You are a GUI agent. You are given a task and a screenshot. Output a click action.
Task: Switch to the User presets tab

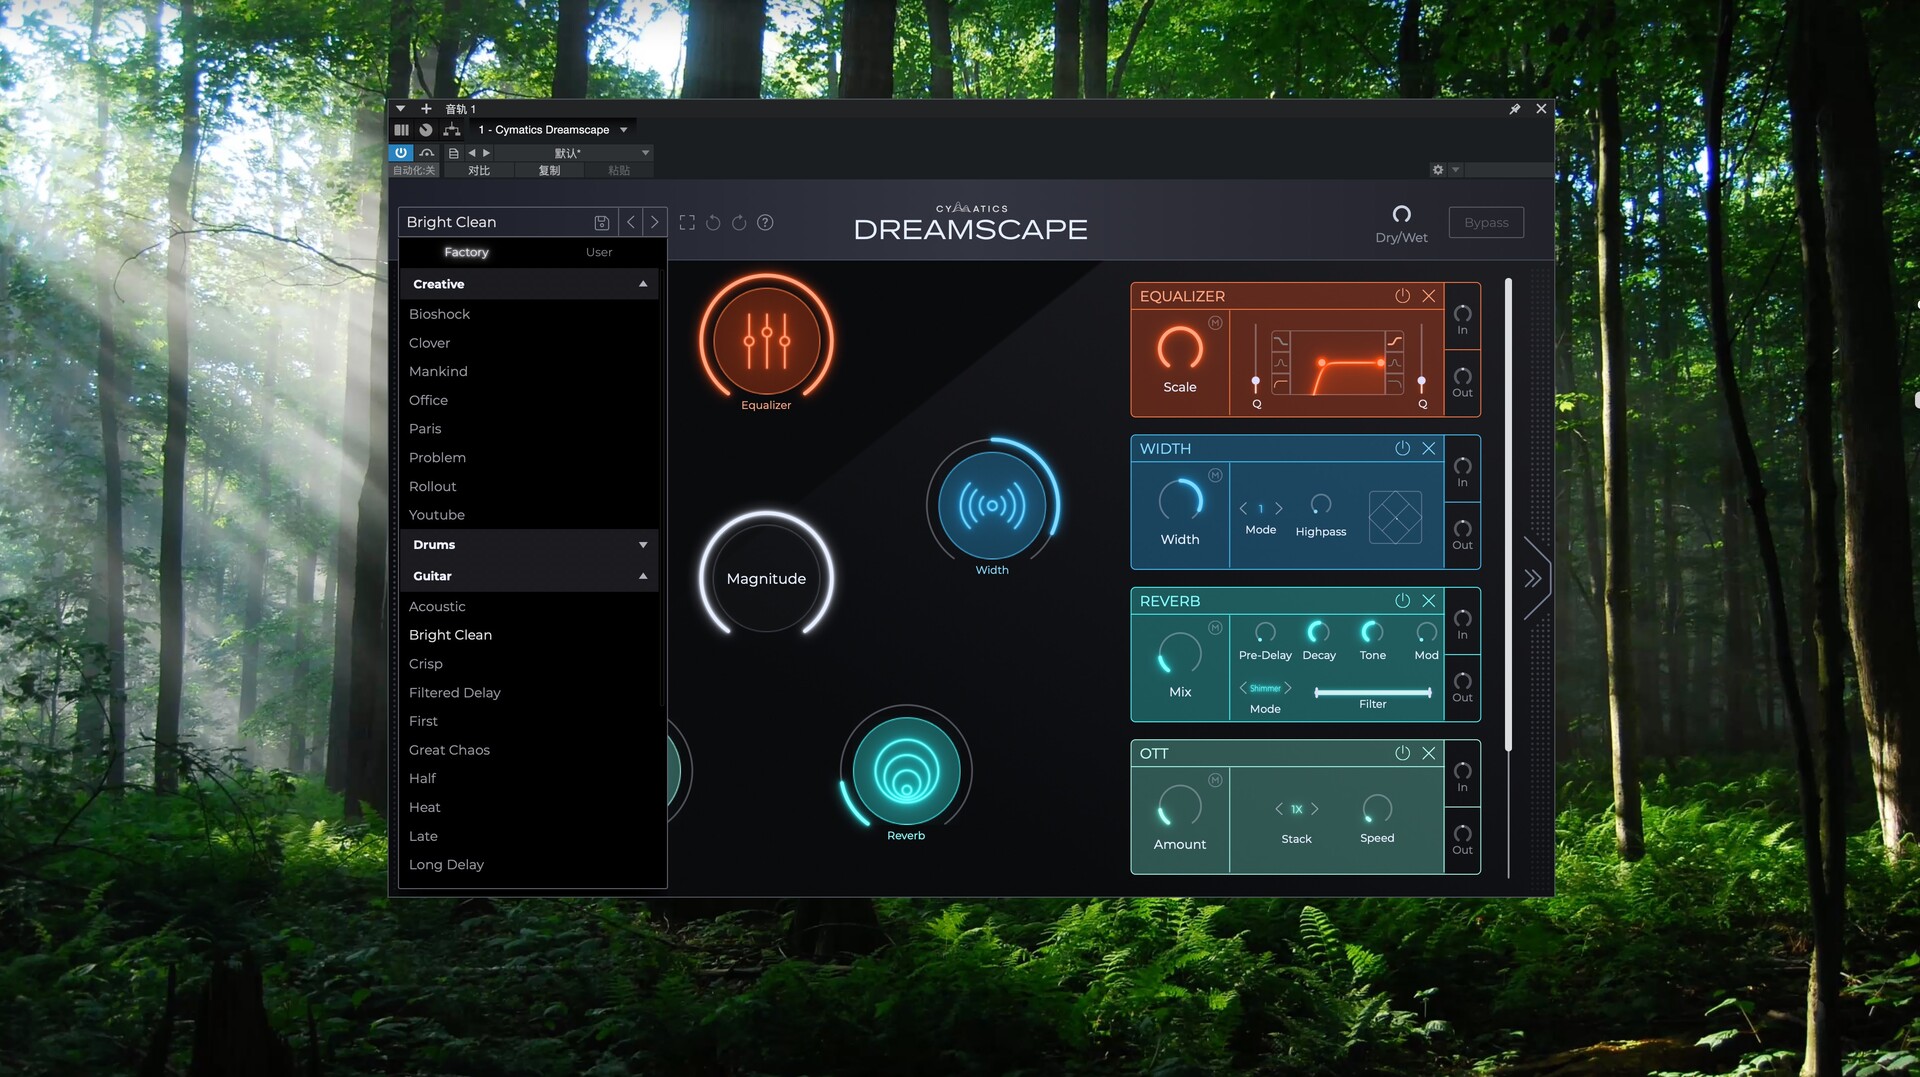click(x=598, y=252)
